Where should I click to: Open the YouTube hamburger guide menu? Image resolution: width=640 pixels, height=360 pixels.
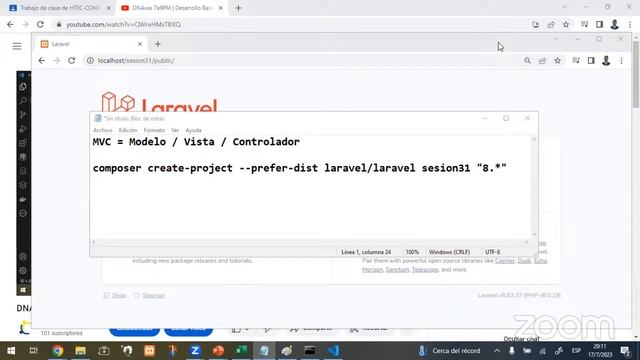[17, 46]
